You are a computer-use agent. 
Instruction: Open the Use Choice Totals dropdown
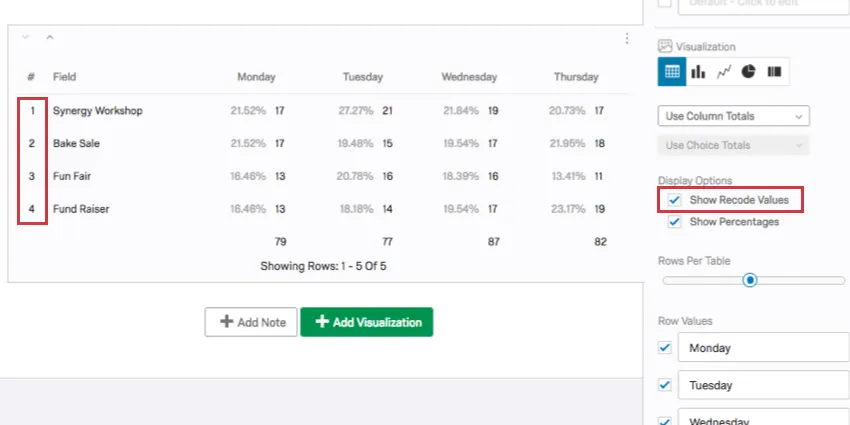[733, 145]
